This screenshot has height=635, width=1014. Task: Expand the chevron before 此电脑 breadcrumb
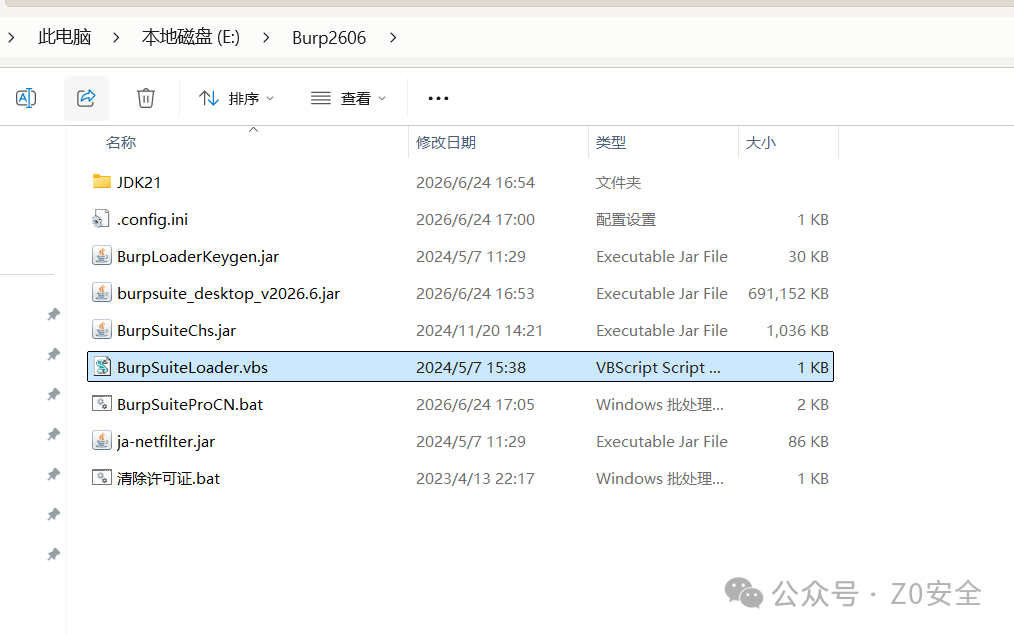[x=11, y=38]
